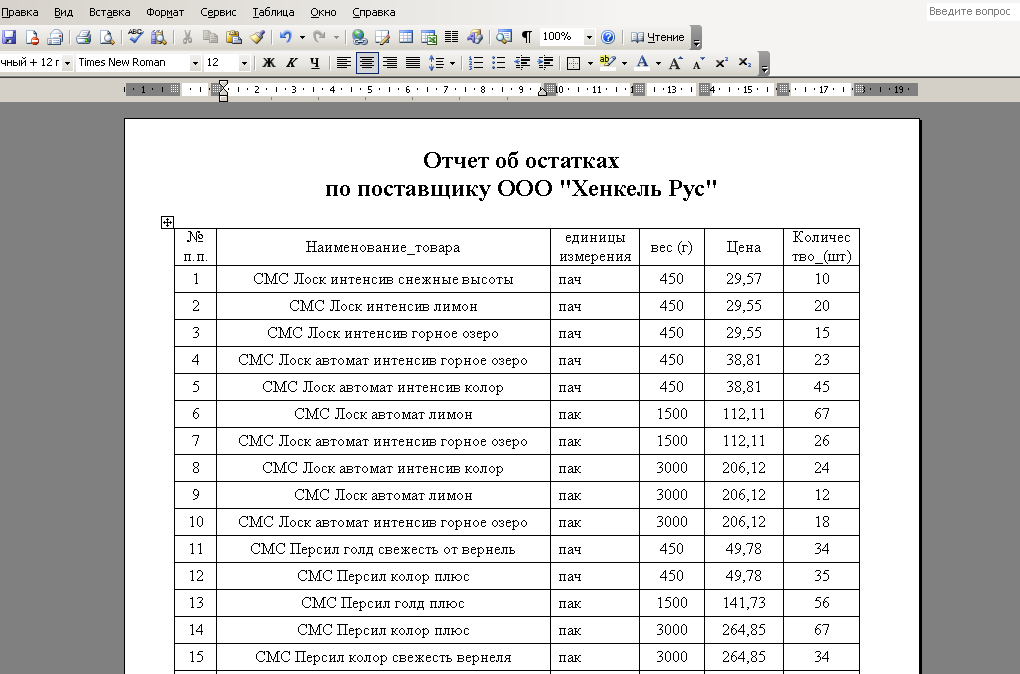The width and height of the screenshot is (1020, 674).
Task: Open the Таблица menu
Action: click(x=273, y=12)
